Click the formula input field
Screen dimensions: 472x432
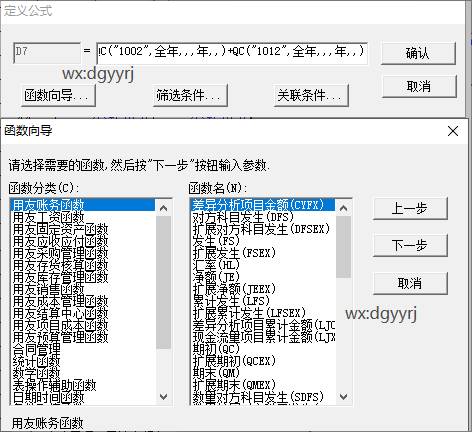click(x=232, y=53)
